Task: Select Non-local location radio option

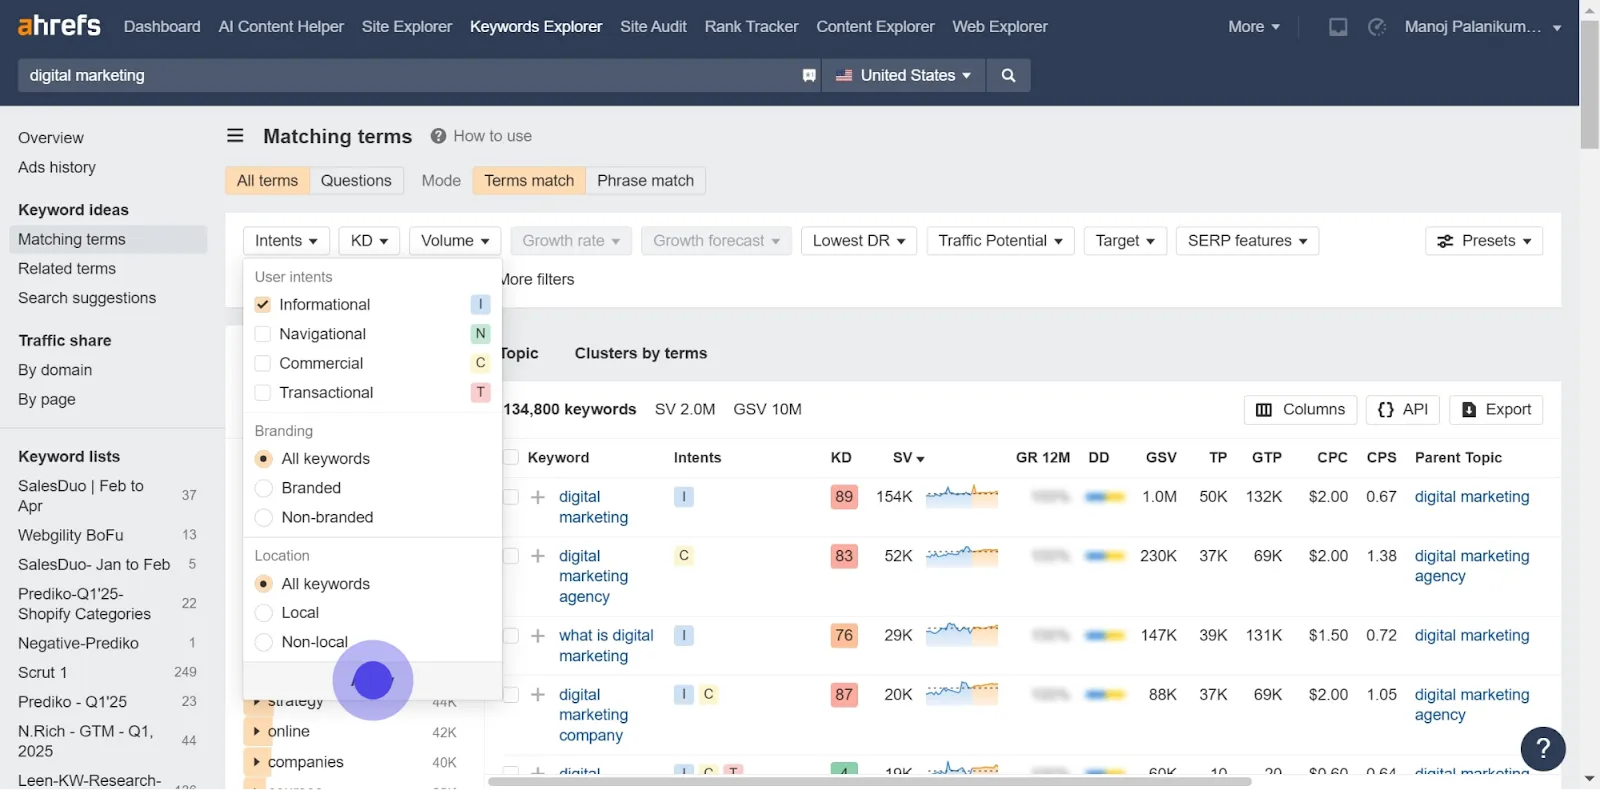Action: click(x=264, y=642)
